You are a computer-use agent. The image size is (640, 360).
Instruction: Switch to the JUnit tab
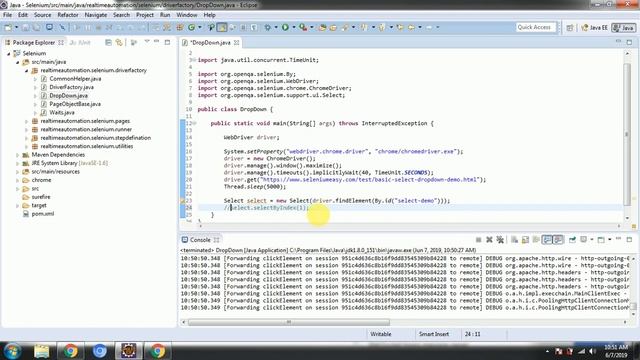click(80, 42)
